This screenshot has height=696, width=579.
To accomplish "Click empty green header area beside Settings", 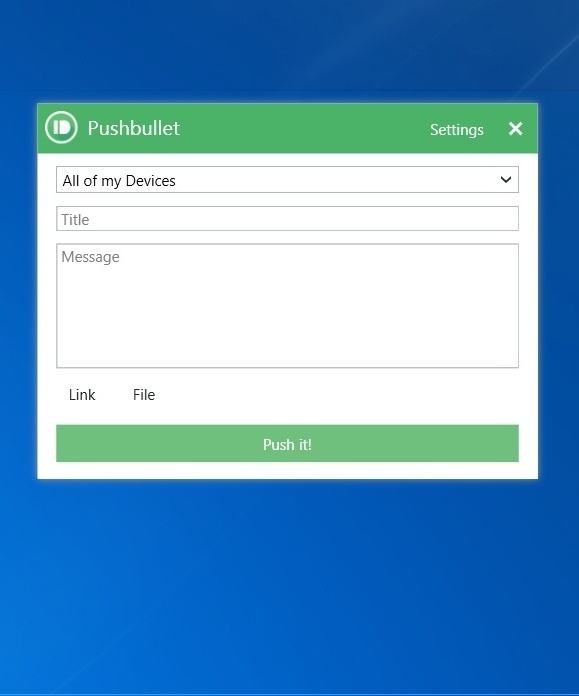I will (302, 129).
